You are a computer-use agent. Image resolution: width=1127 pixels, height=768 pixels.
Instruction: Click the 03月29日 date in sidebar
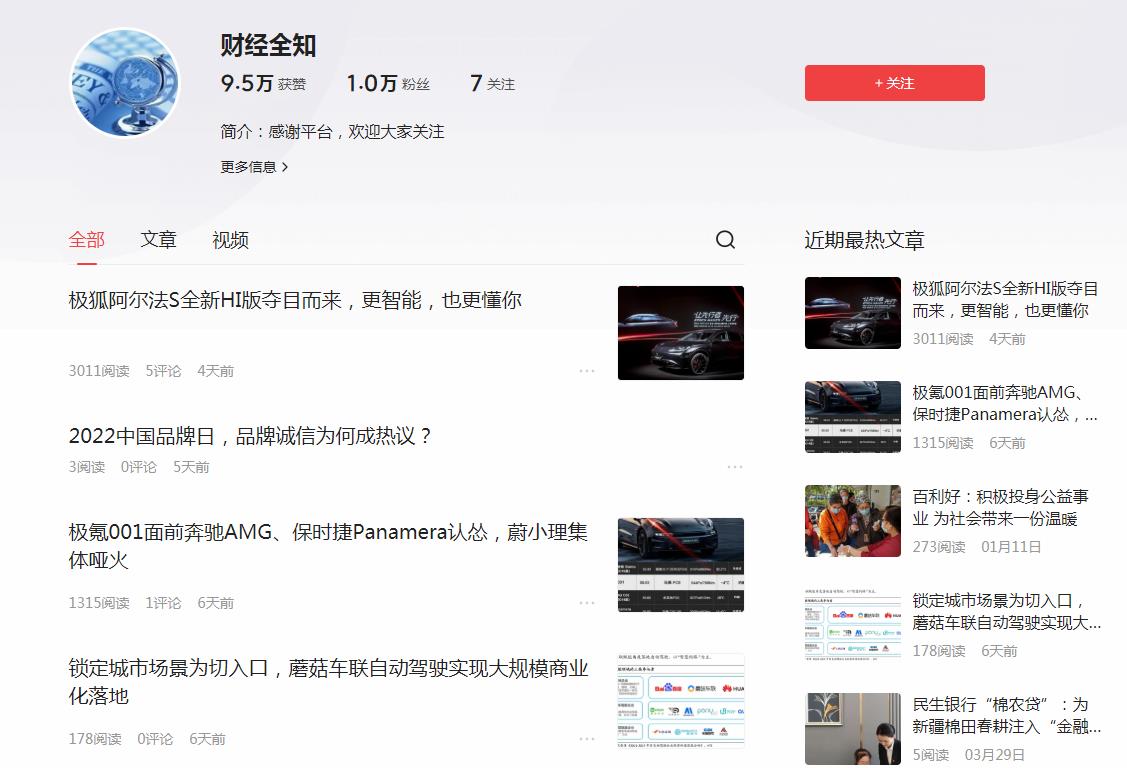tap(995, 755)
